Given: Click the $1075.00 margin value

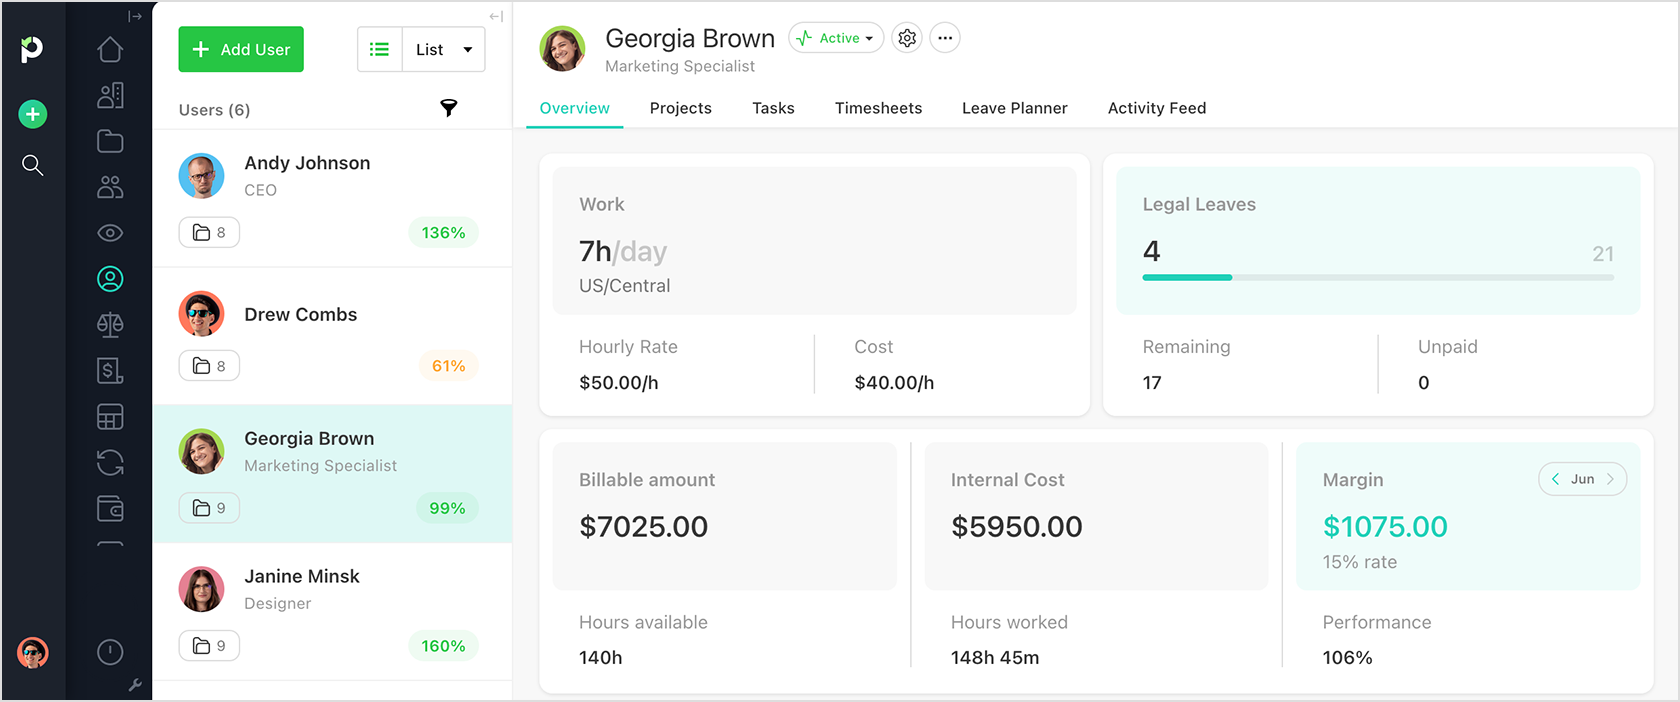Looking at the screenshot, I should click(x=1385, y=527).
